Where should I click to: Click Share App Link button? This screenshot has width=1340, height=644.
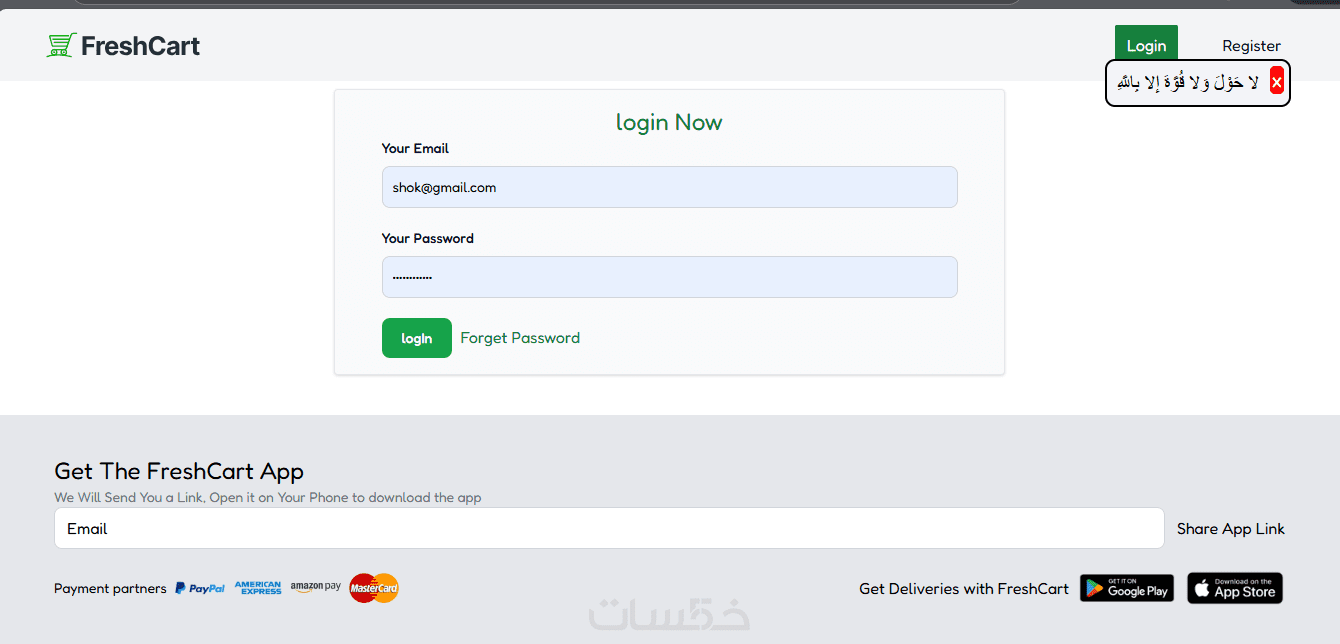tap(1231, 528)
